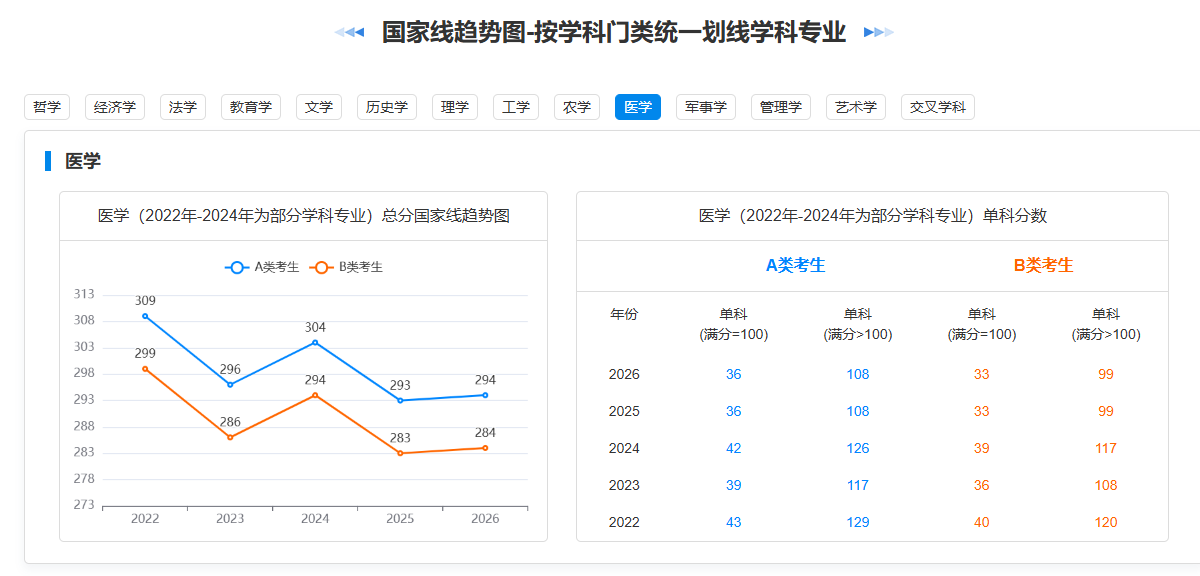Click the A类 value 43 in 2022 row
This screenshot has width=1200, height=576.
tap(734, 522)
